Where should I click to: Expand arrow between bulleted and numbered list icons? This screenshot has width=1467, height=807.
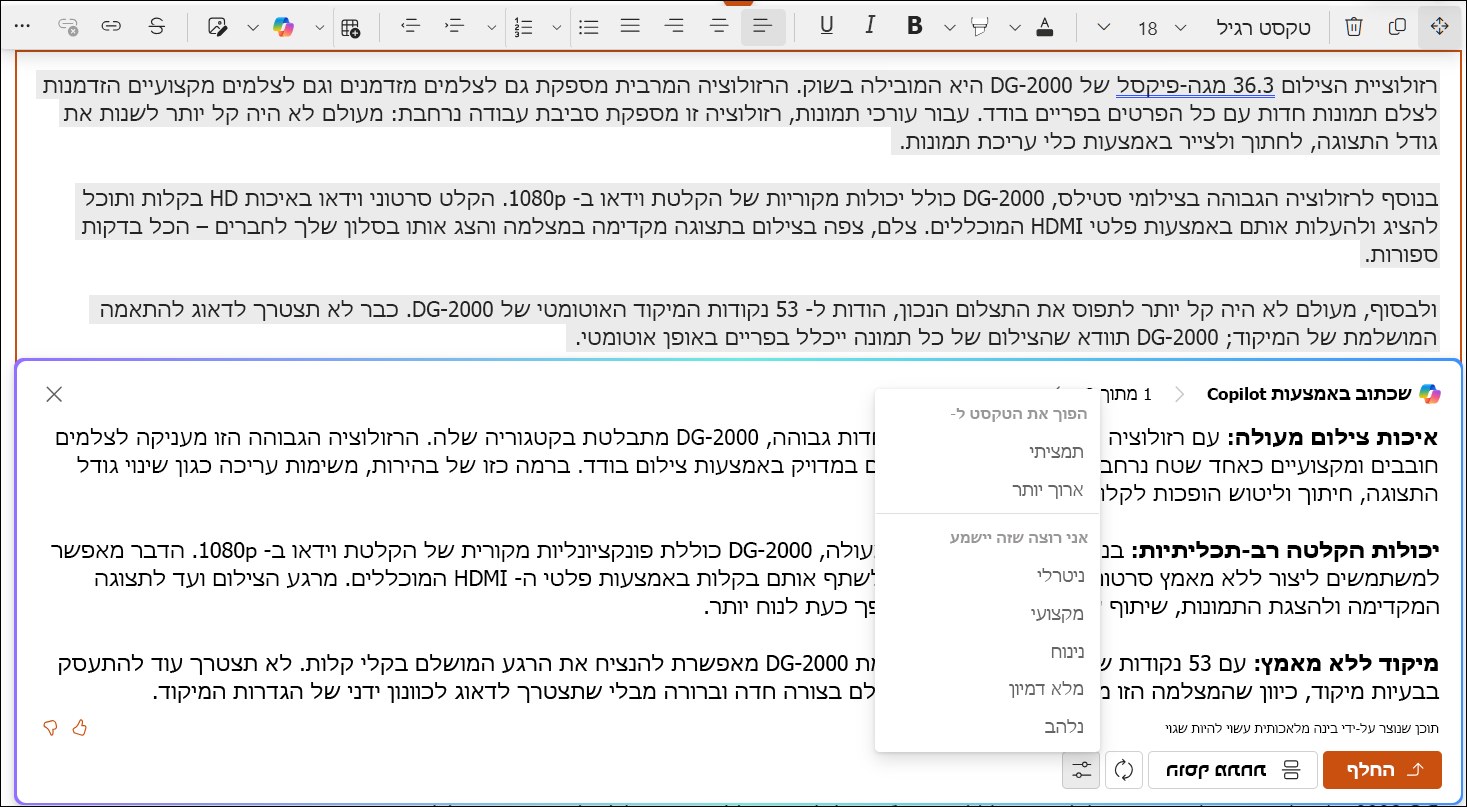tap(556, 28)
